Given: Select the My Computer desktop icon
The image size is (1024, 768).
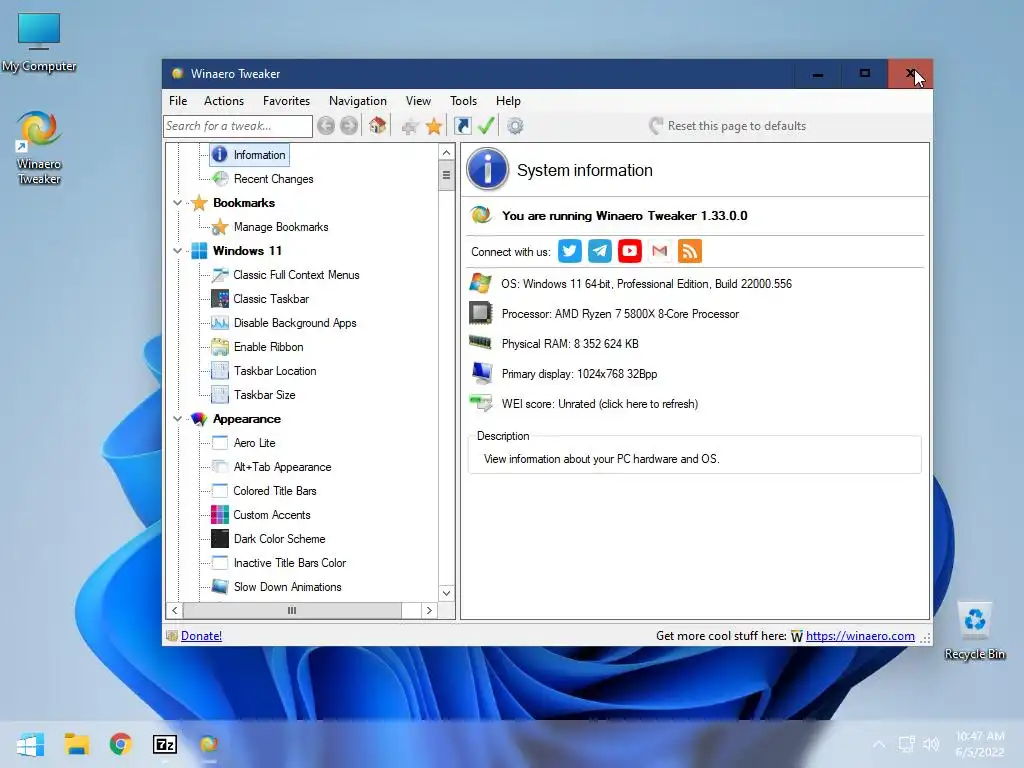Looking at the screenshot, I should (39, 42).
